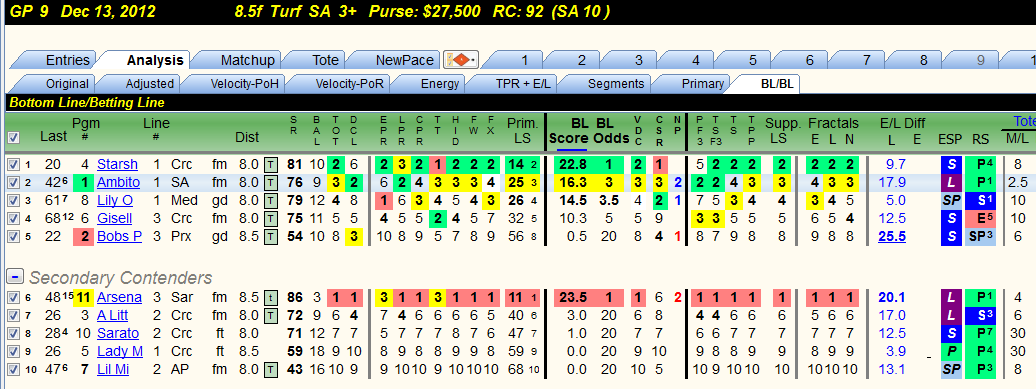Collapse the Secondary Contenders group
Viewport: 1036px width, 389px height.
[x=15, y=277]
